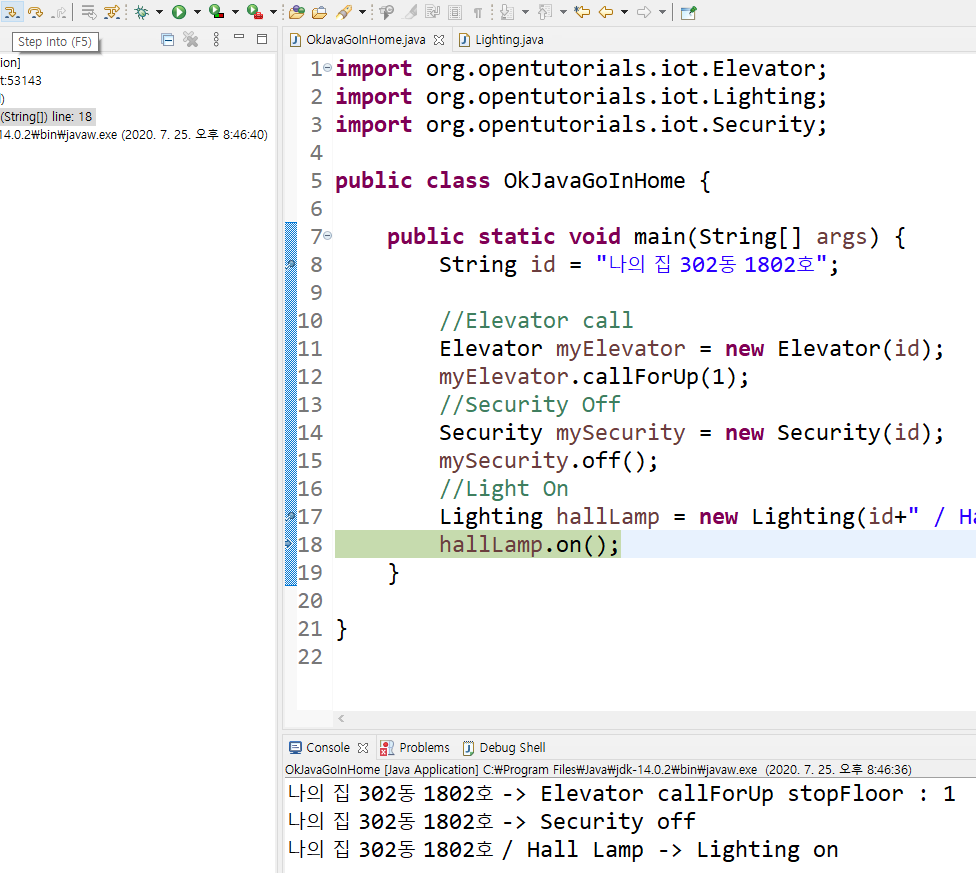
Task: Close the Console view tab
Action: coord(363,747)
